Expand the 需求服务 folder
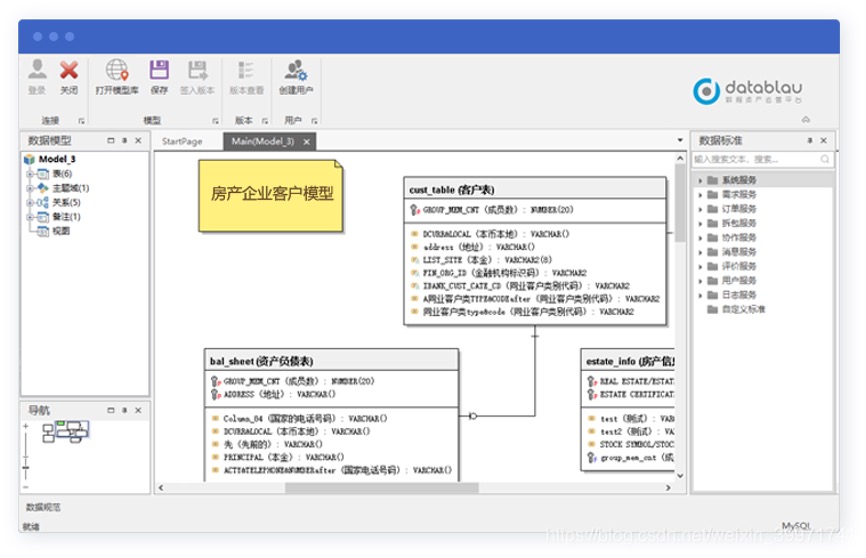 click(700, 195)
